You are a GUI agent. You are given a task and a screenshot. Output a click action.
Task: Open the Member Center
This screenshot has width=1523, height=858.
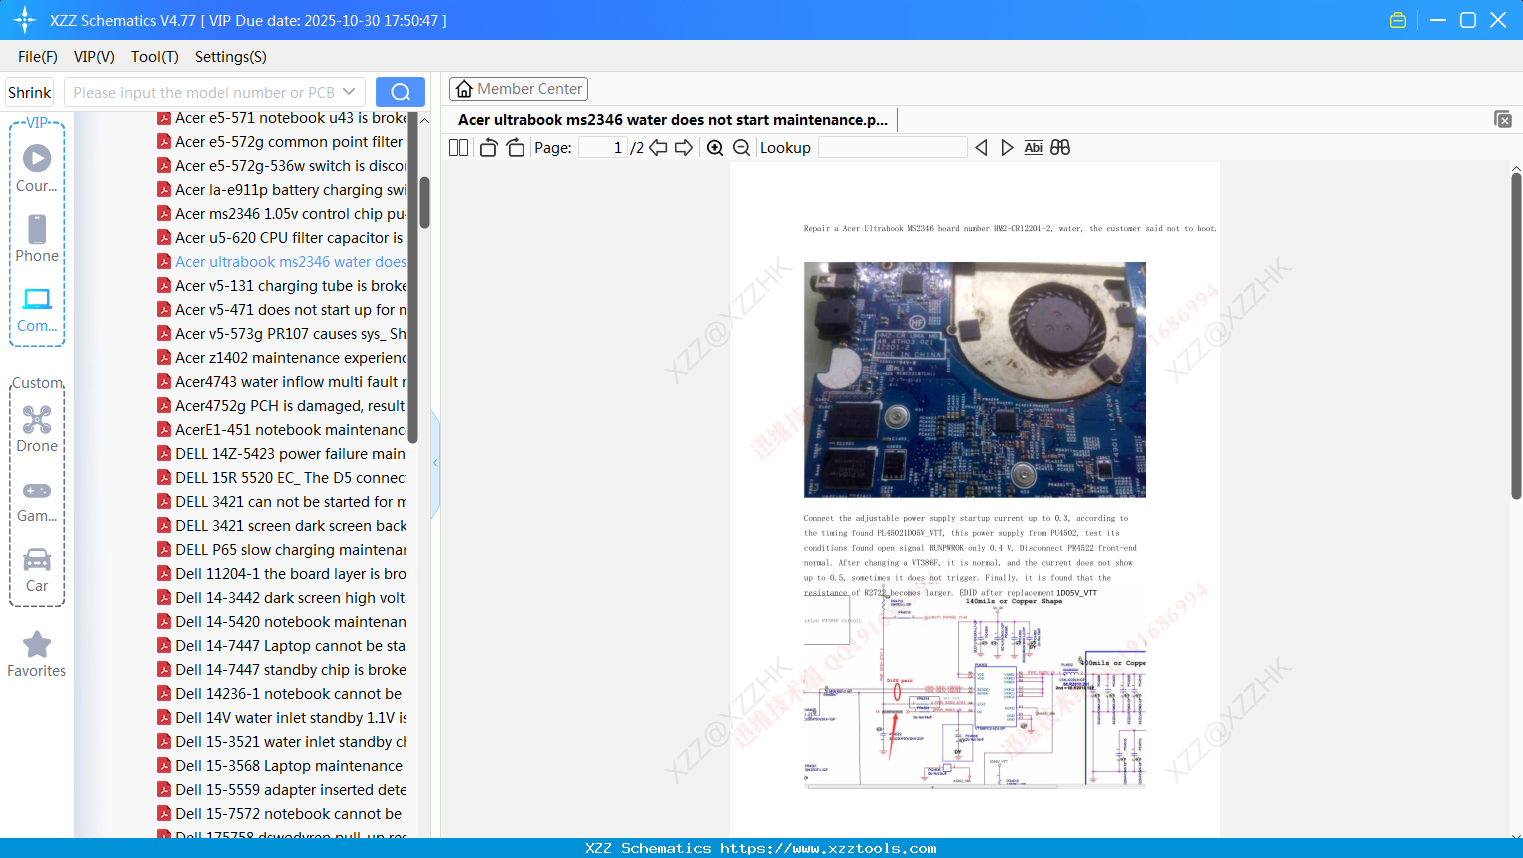pos(518,89)
